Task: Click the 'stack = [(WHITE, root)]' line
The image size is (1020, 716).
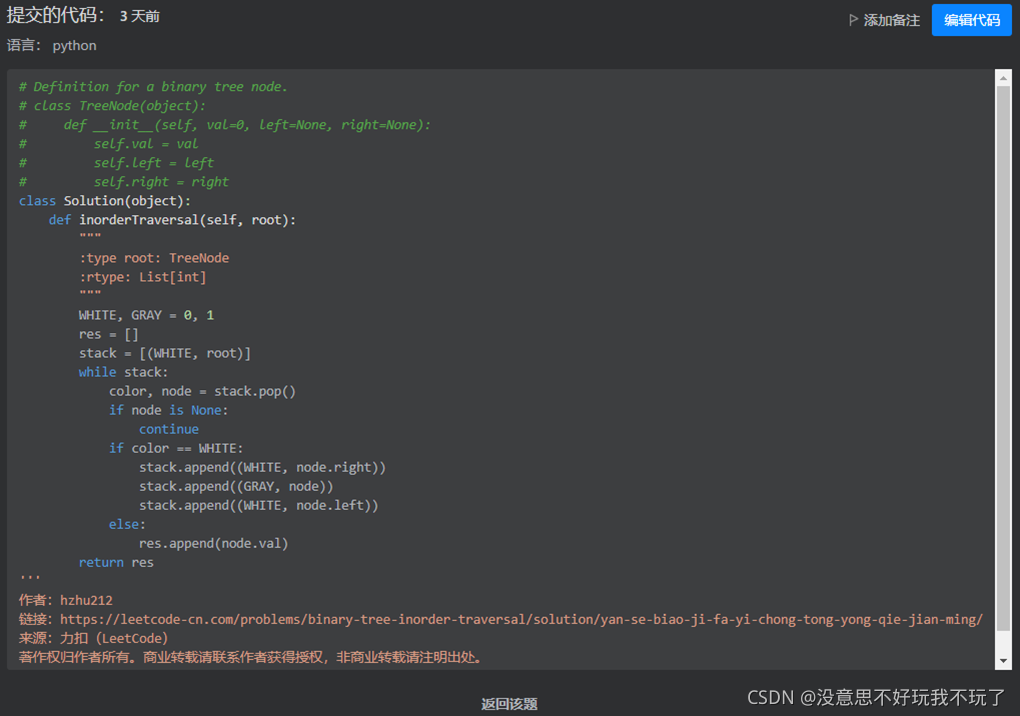Action: pos(165,353)
